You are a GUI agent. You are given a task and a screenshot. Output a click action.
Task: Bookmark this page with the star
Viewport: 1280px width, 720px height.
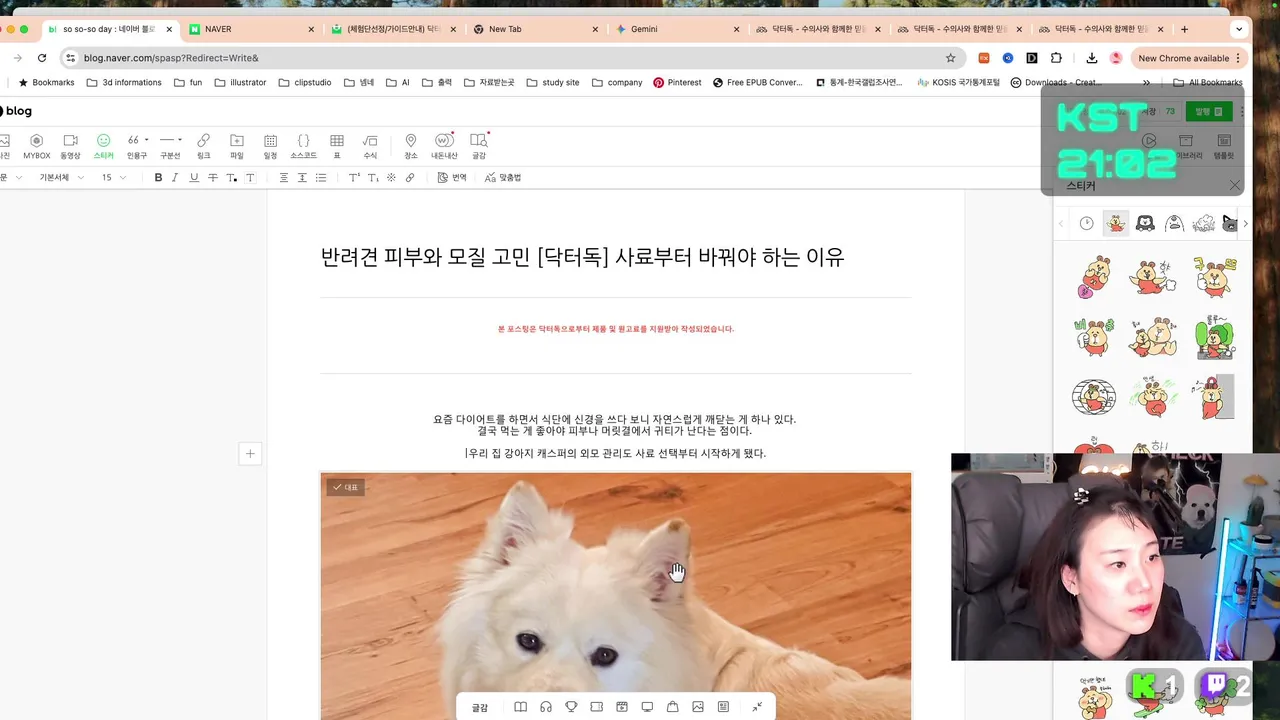pyautogui.click(x=950, y=58)
